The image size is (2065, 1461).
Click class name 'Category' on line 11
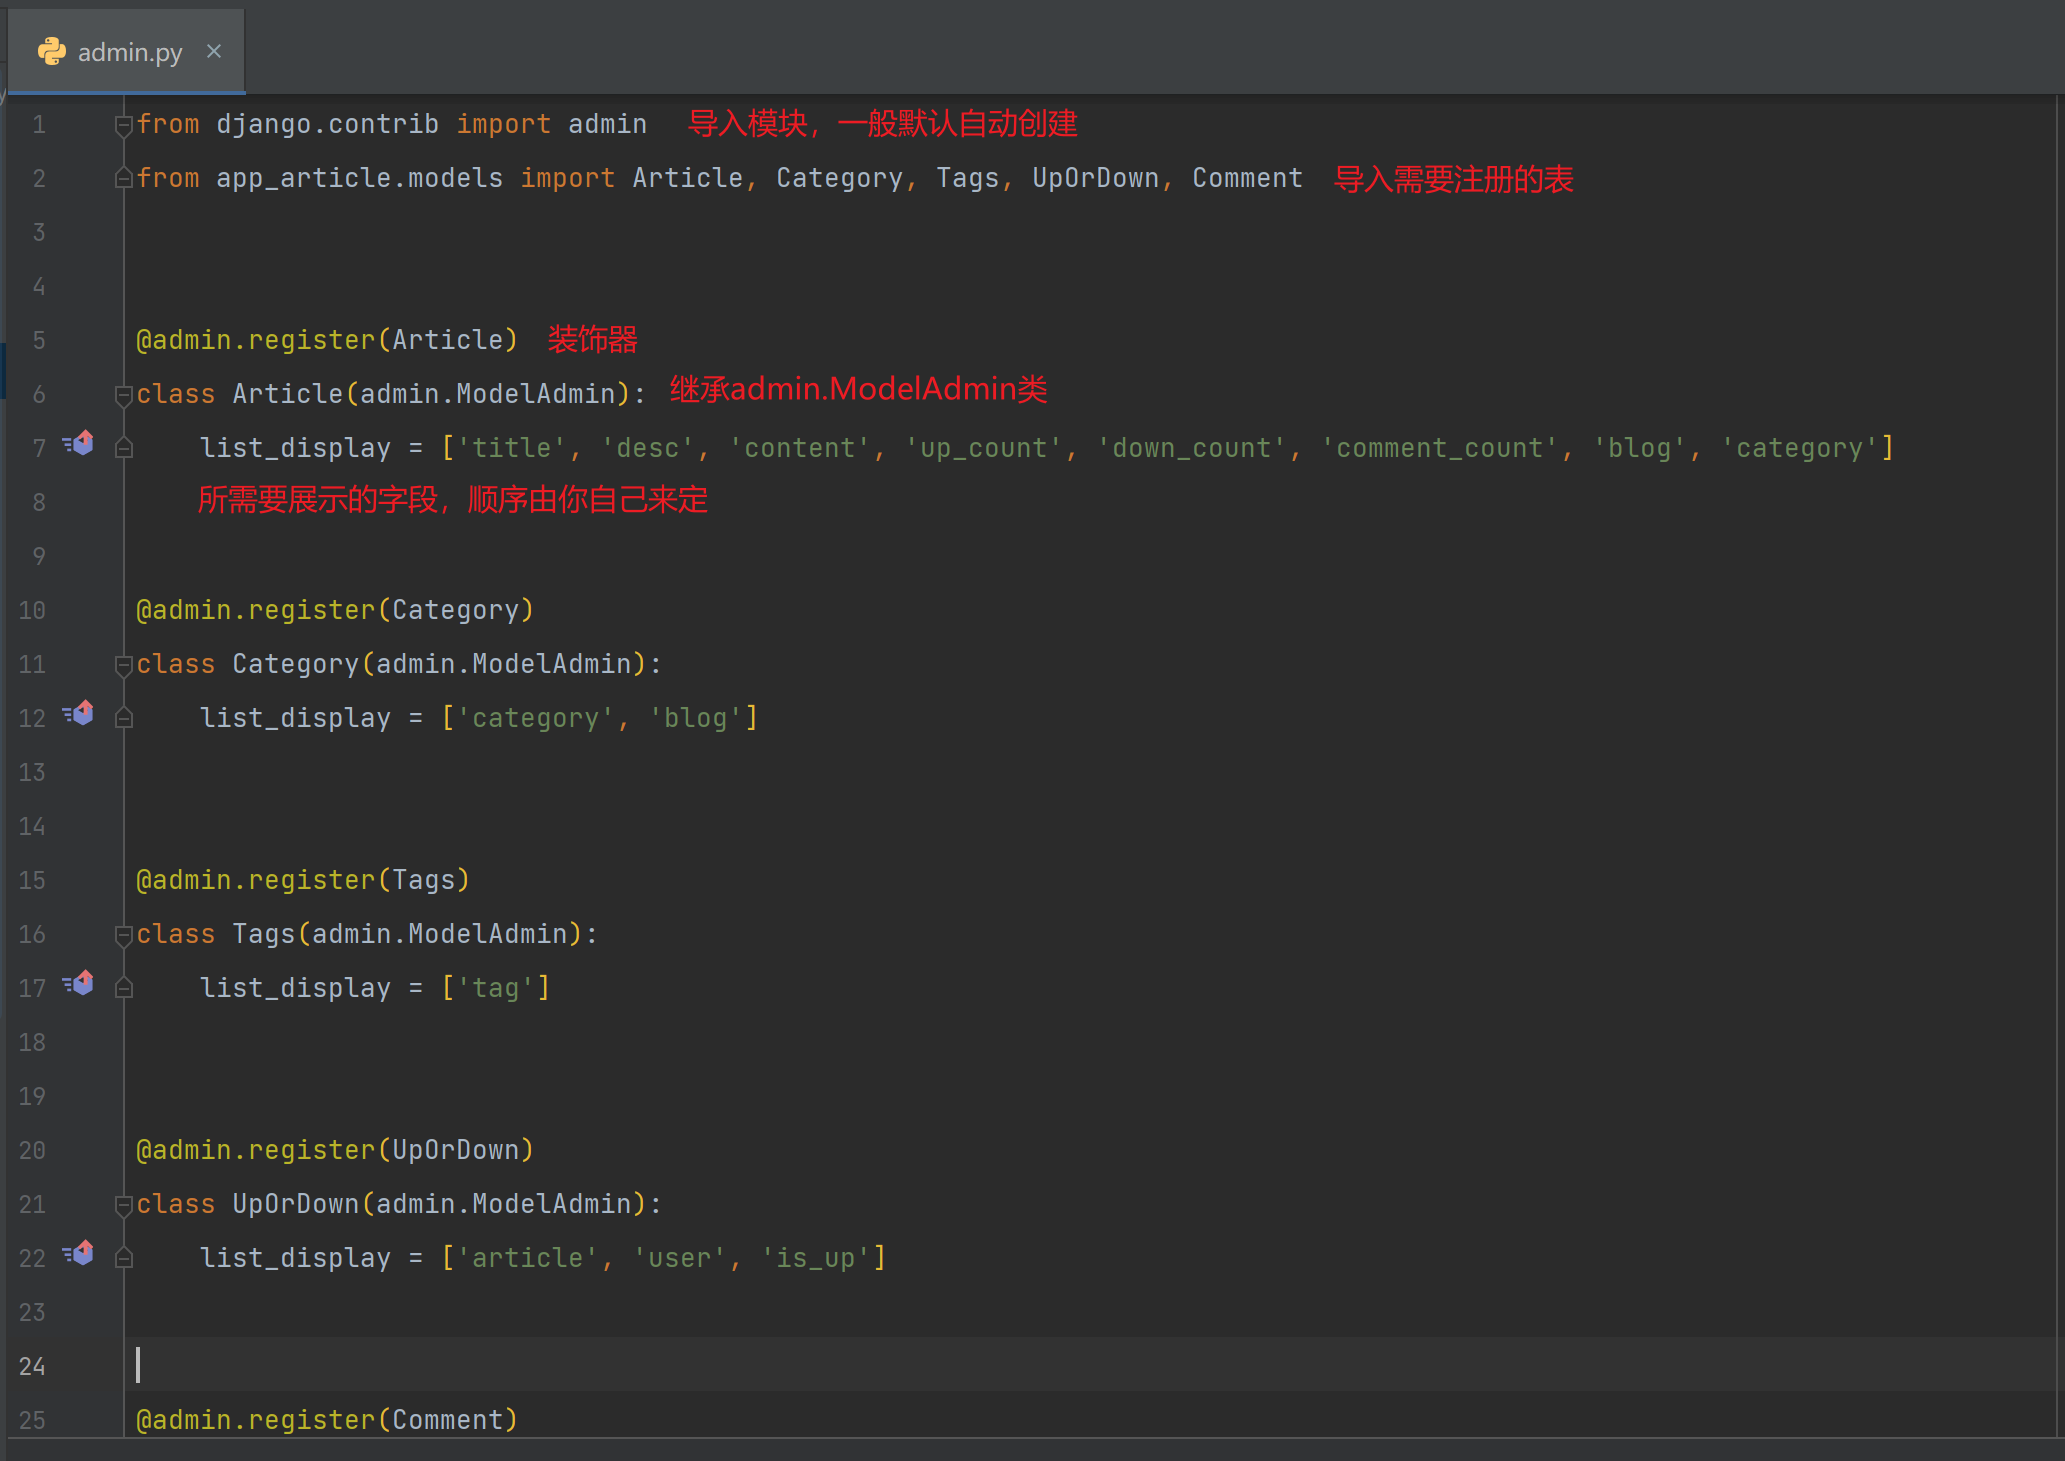pyautogui.click(x=296, y=664)
